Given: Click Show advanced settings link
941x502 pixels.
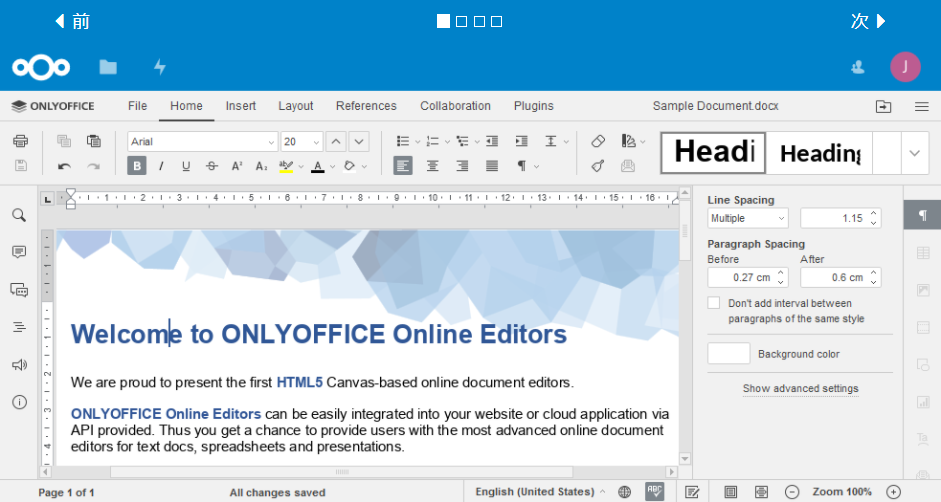Looking at the screenshot, I should pos(801,389).
